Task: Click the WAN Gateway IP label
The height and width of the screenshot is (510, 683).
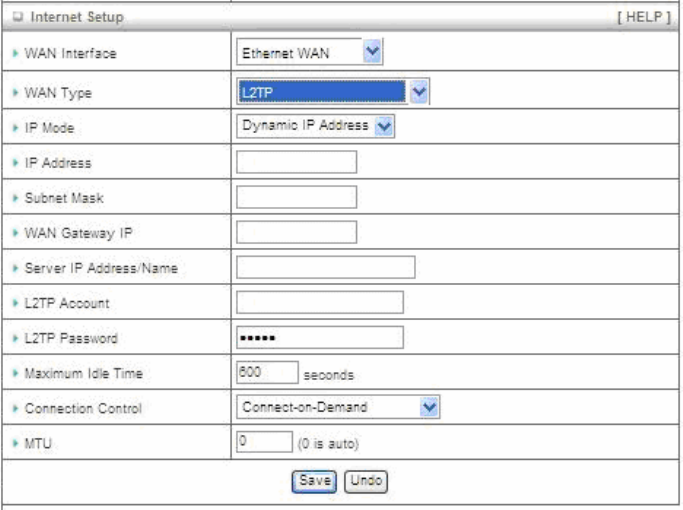Action: pyautogui.click(x=78, y=233)
